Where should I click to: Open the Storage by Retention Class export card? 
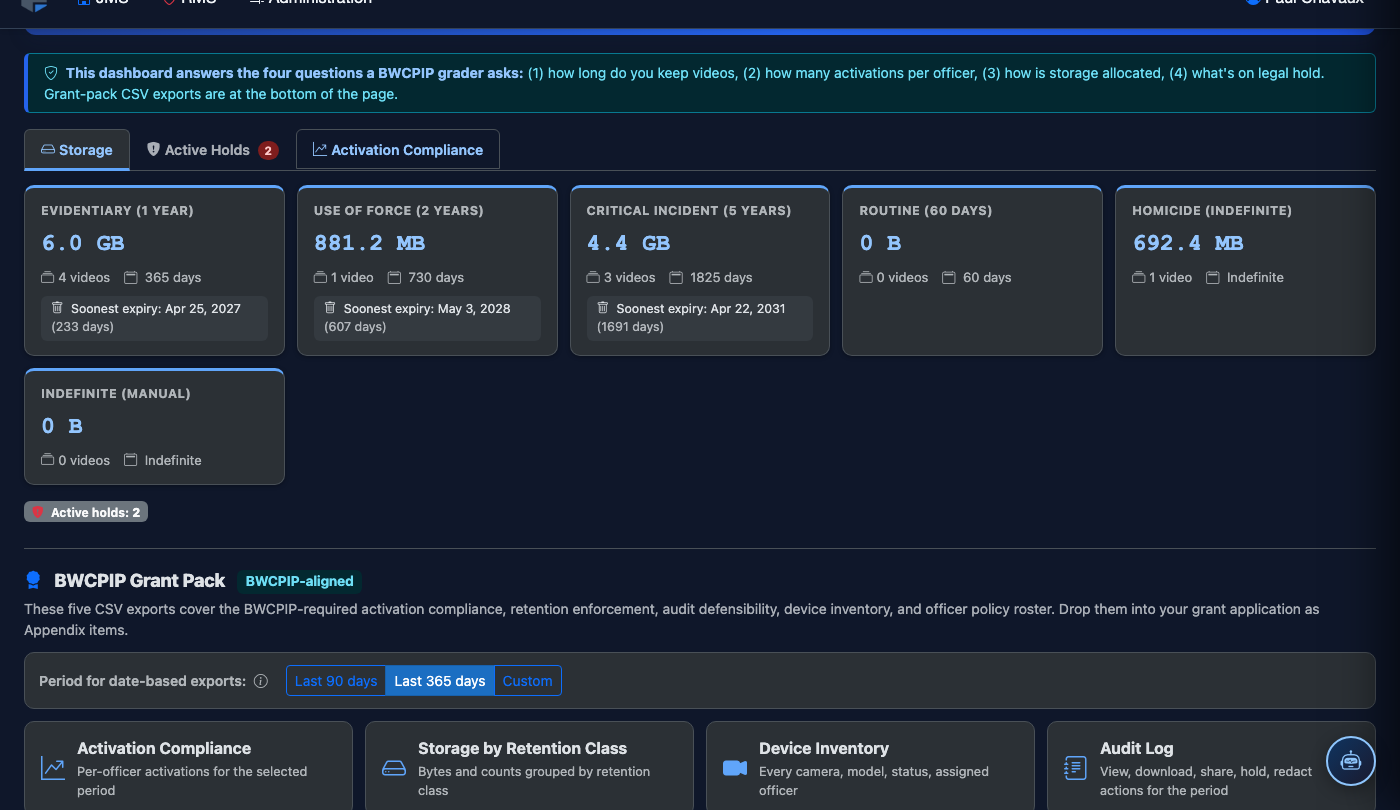coord(529,766)
